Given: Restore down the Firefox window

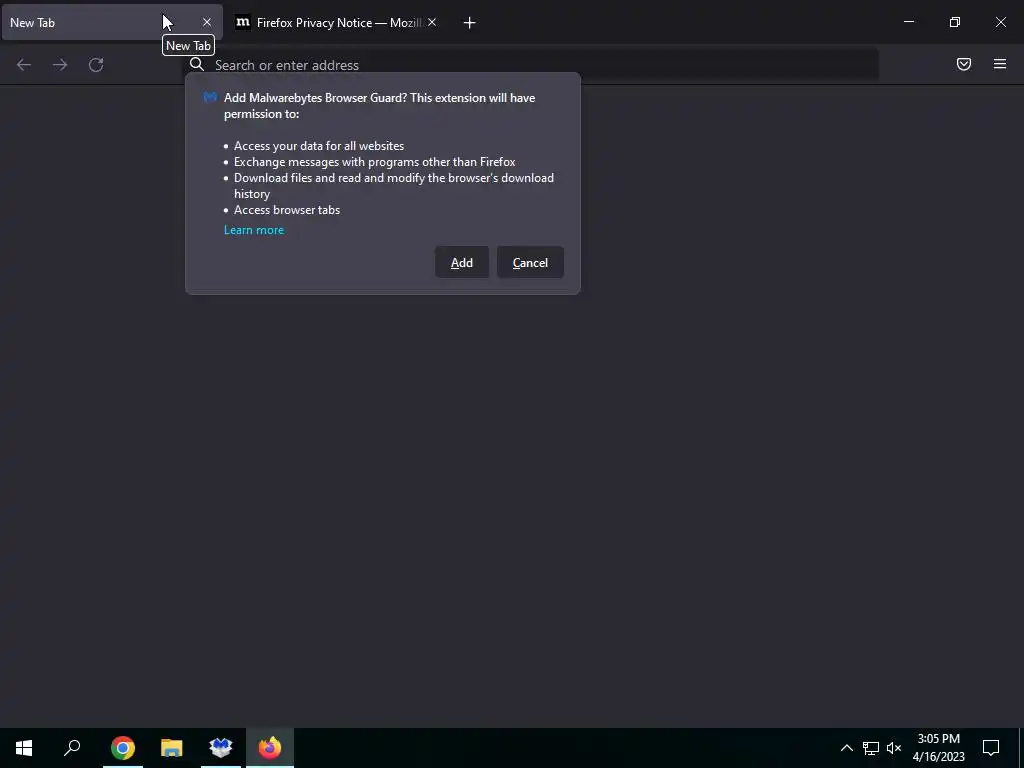Looking at the screenshot, I should [x=955, y=22].
